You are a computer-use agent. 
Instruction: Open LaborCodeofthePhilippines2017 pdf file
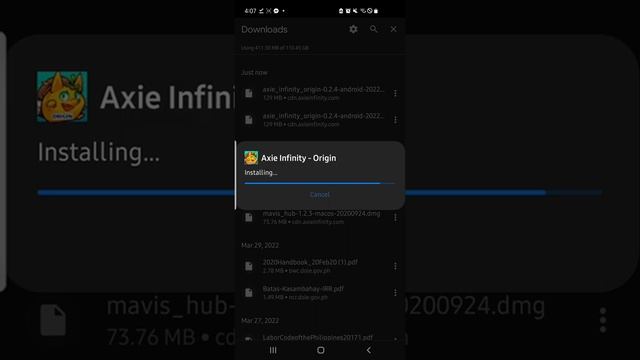(320, 338)
